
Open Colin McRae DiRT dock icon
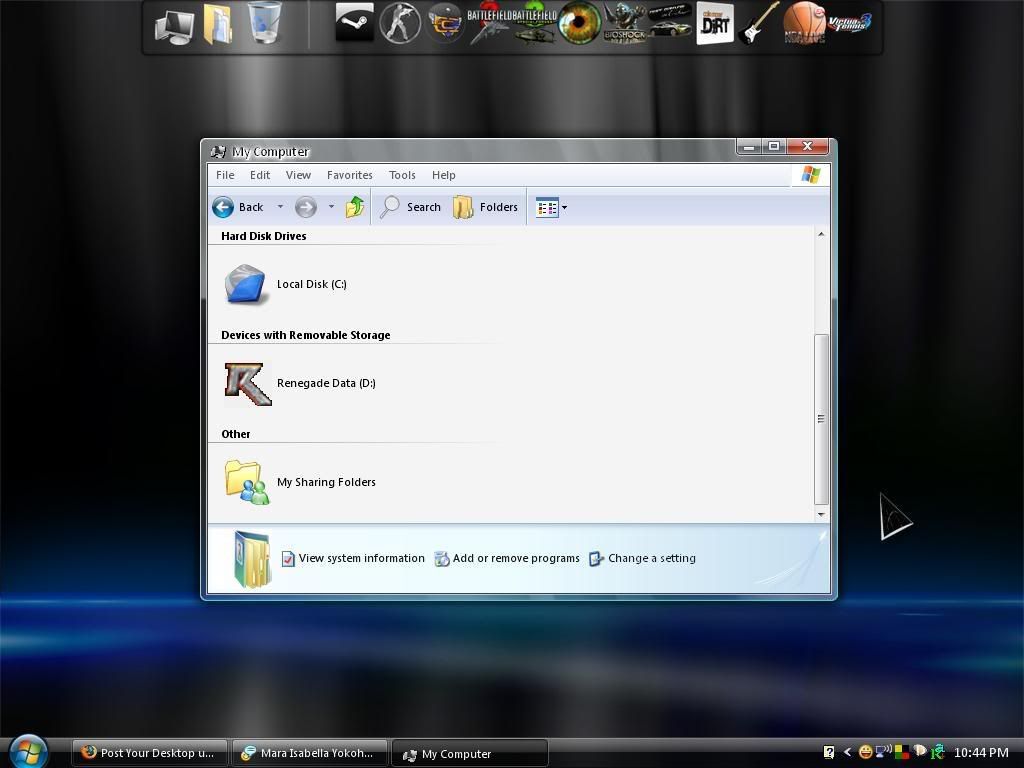click(714, 24)
